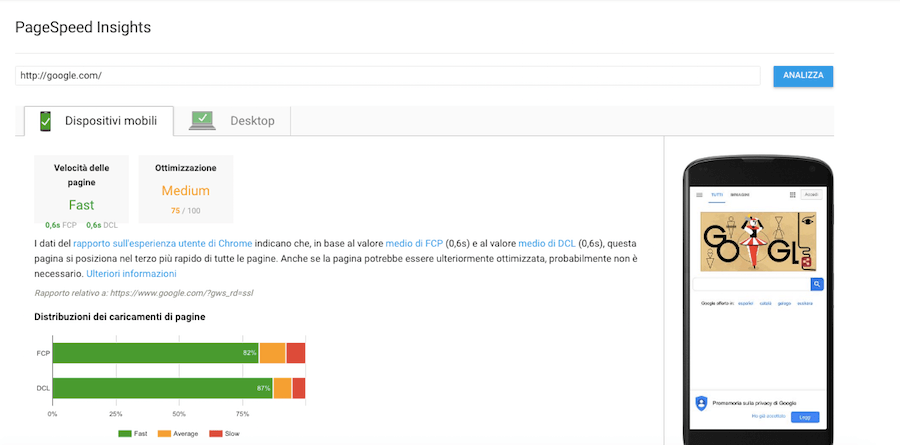Click the laptop icon on the Desktop tab

203,121
